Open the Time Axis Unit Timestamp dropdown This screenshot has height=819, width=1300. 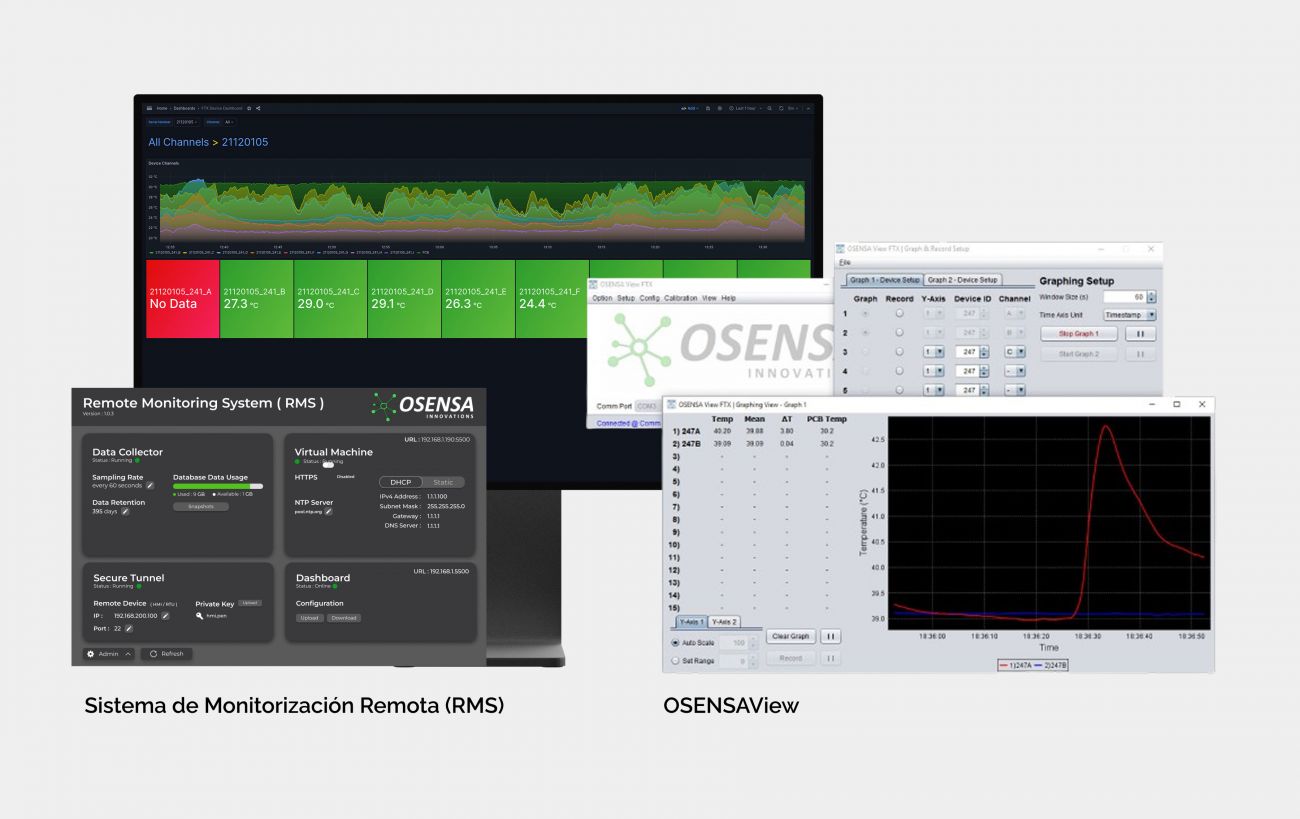1129,315
